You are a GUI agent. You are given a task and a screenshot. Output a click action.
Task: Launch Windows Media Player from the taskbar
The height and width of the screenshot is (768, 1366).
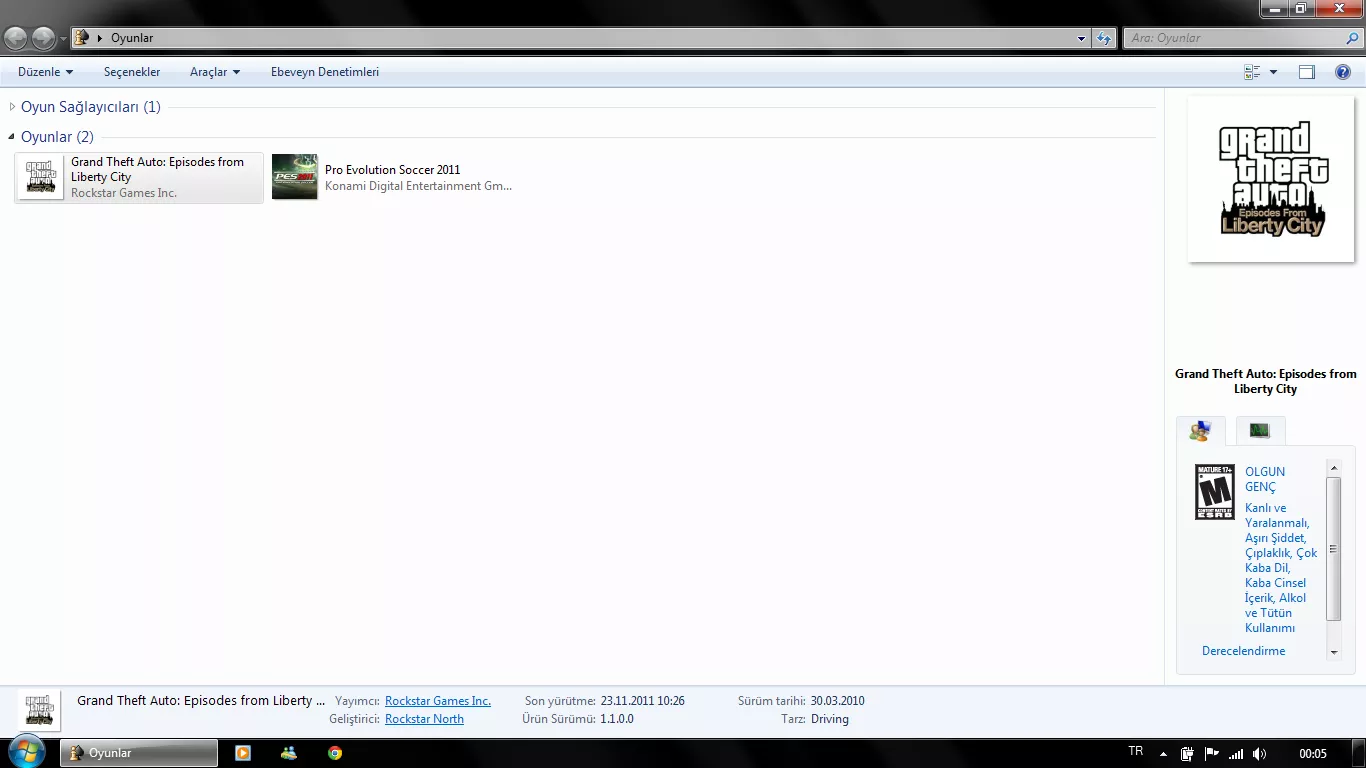tap(243, 753)
